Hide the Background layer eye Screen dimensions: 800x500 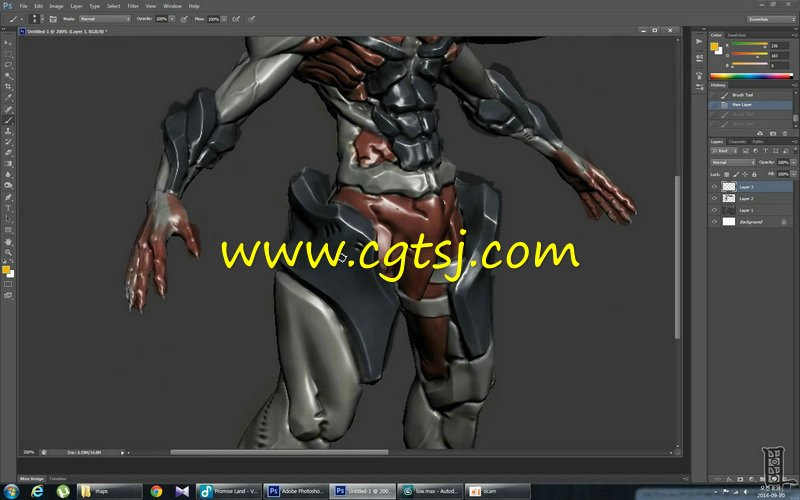point(714,222)
